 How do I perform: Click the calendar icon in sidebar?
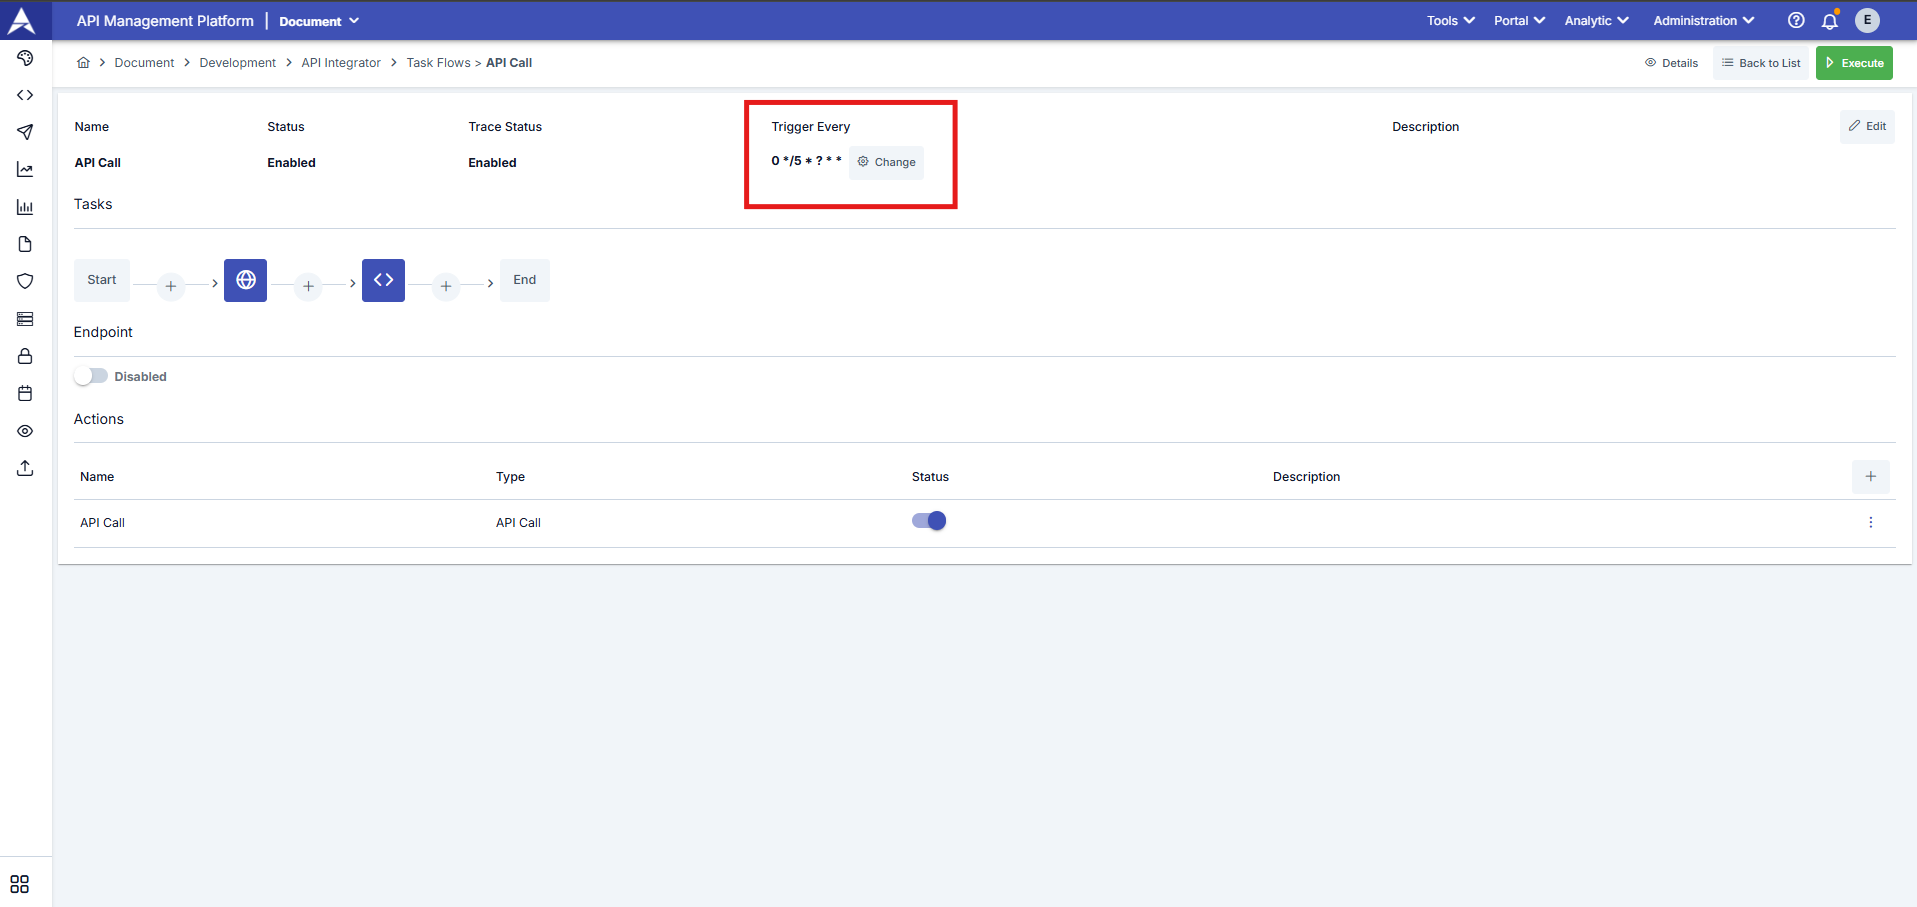25,394
